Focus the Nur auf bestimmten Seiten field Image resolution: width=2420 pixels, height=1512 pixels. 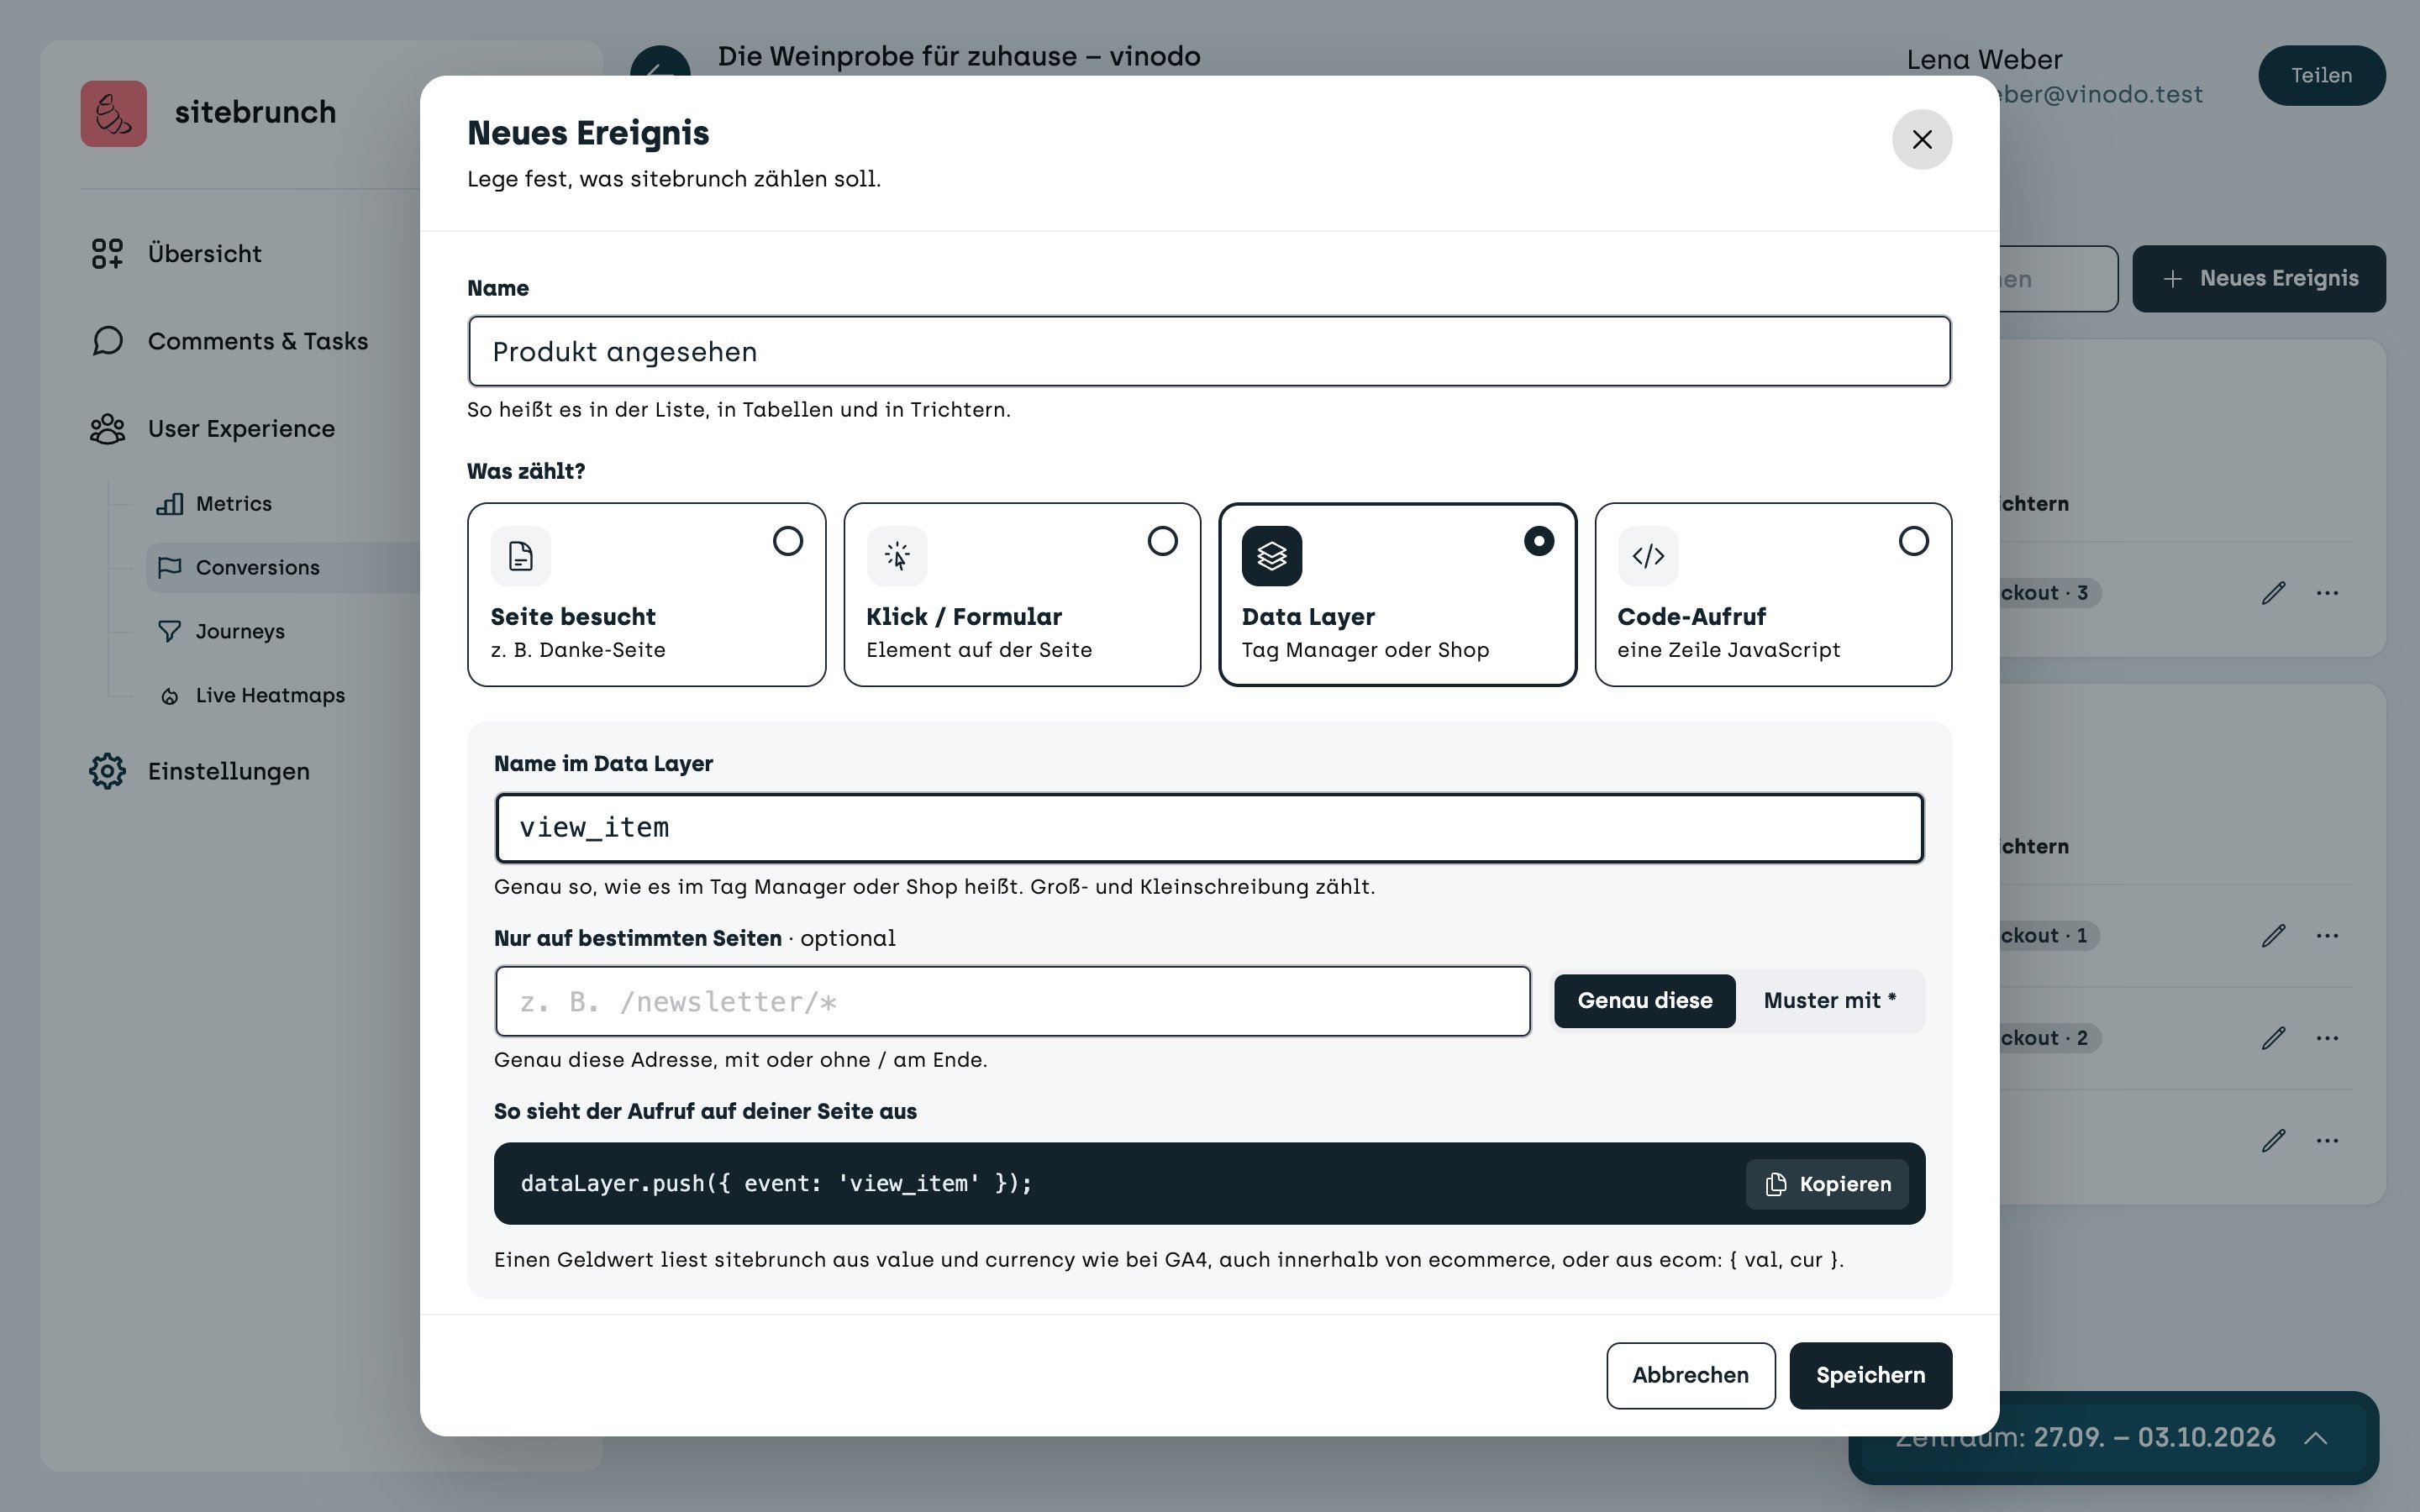tap(1012, 1001)
